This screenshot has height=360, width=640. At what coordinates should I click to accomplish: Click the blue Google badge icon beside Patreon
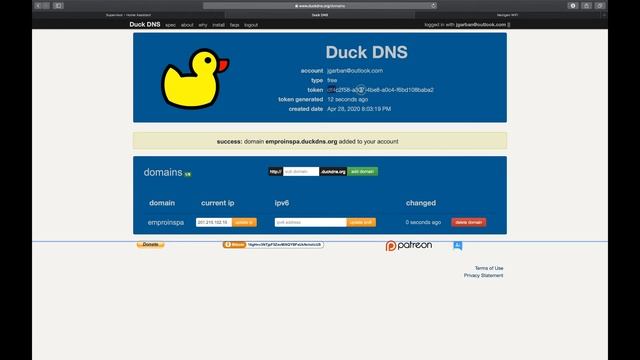458,245
